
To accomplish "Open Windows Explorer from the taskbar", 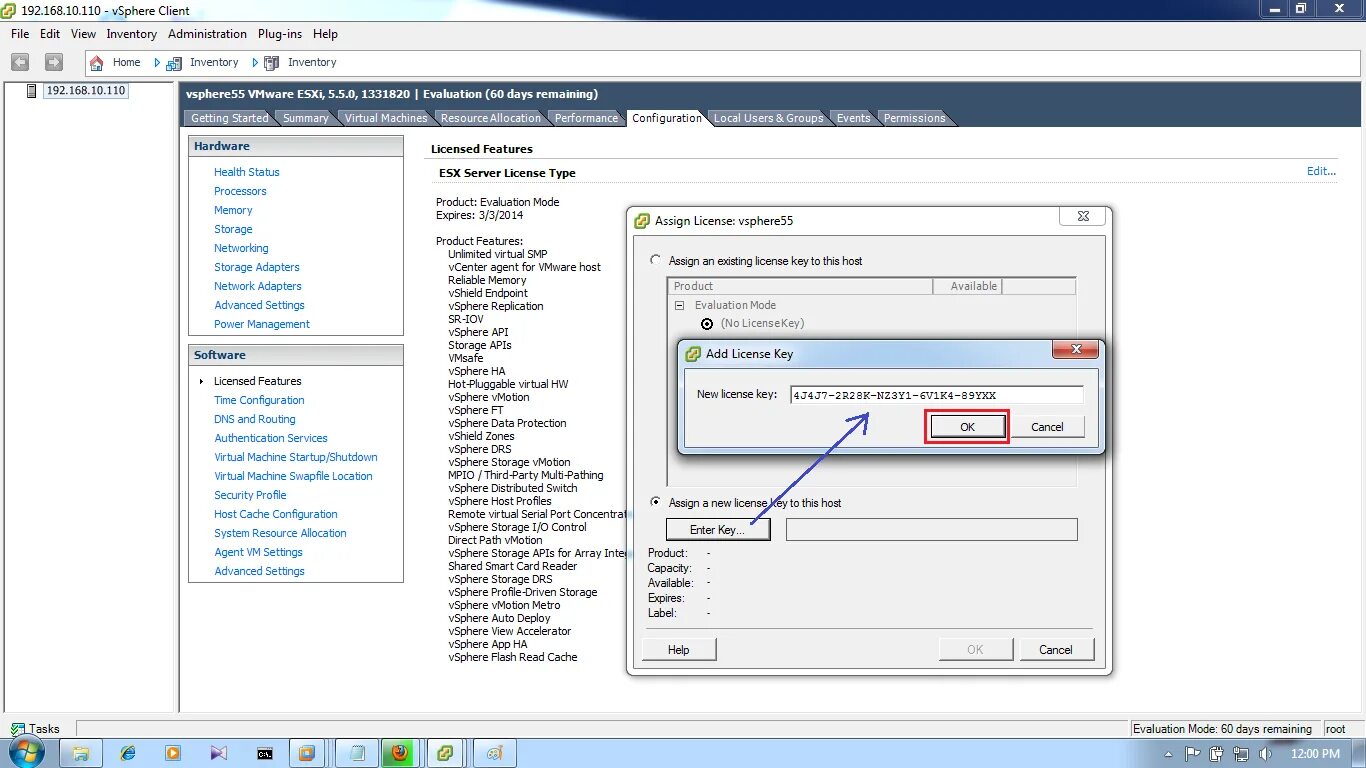I will (81, 753).
